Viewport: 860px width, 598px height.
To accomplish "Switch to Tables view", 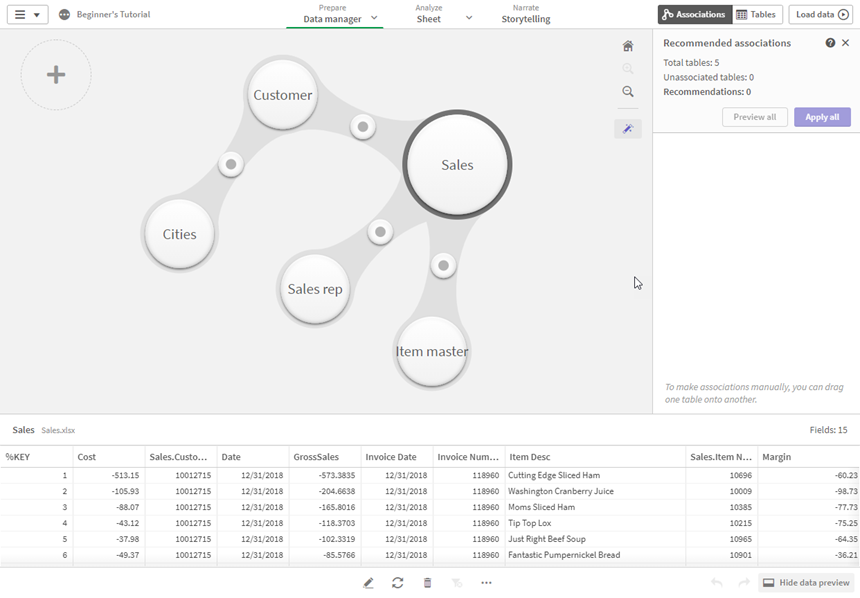I will 757,14.
